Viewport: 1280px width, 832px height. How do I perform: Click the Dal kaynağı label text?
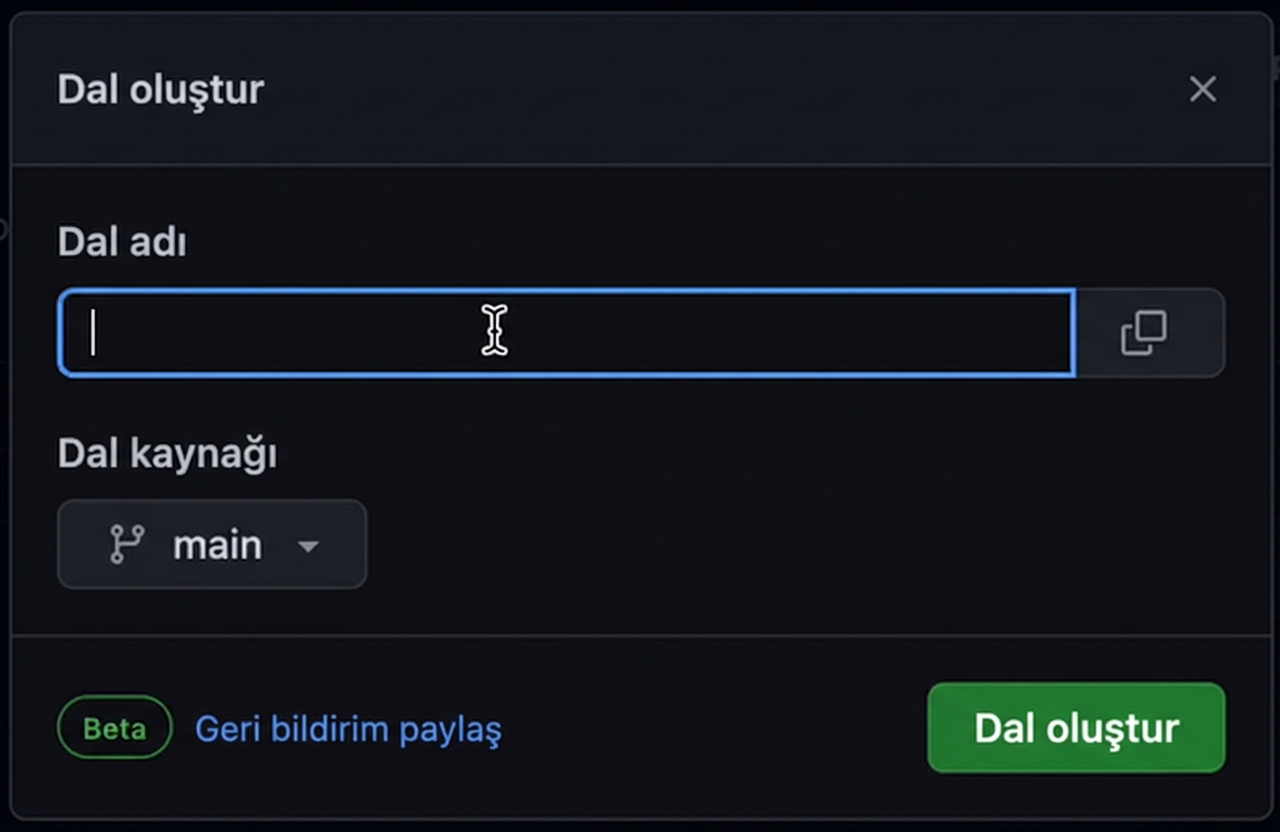(x=166, y=453)
